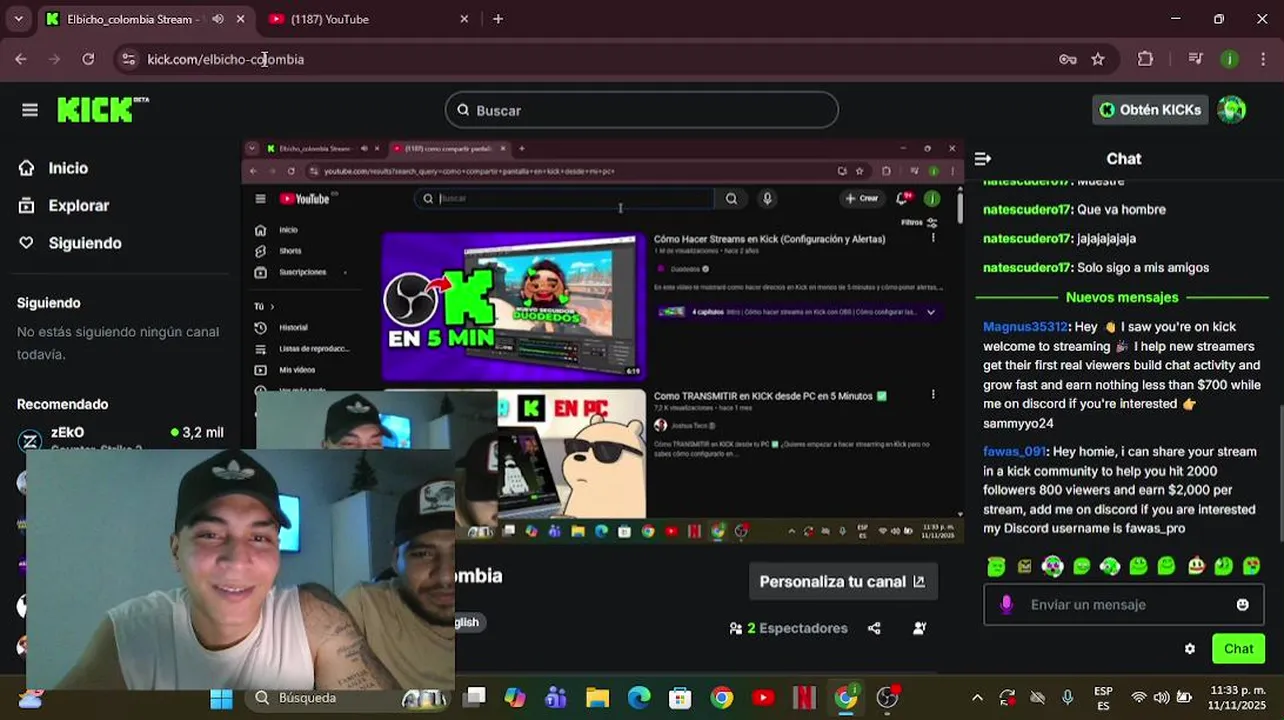Click the Nuevos mensajes divider label
Screen dimensions: 1284x720
(x=1122, y=297)
